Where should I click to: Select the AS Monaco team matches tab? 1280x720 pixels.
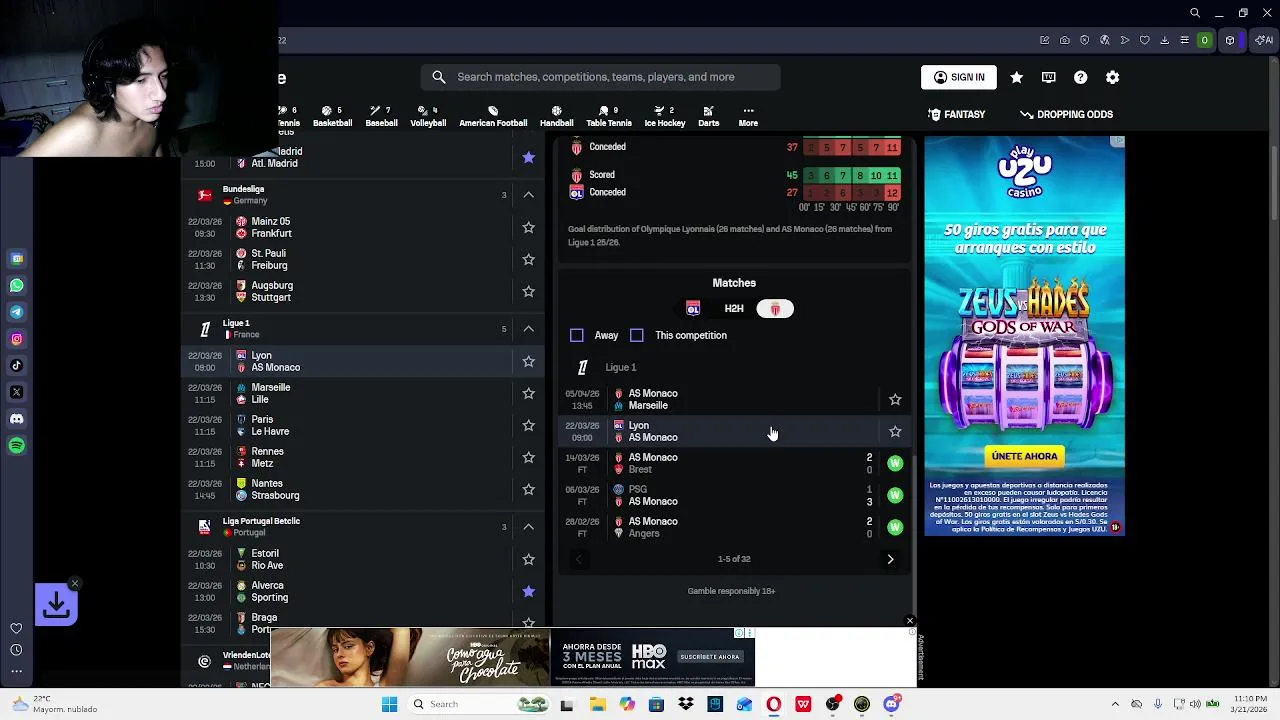pyautogui.click(x=775, y=309)
